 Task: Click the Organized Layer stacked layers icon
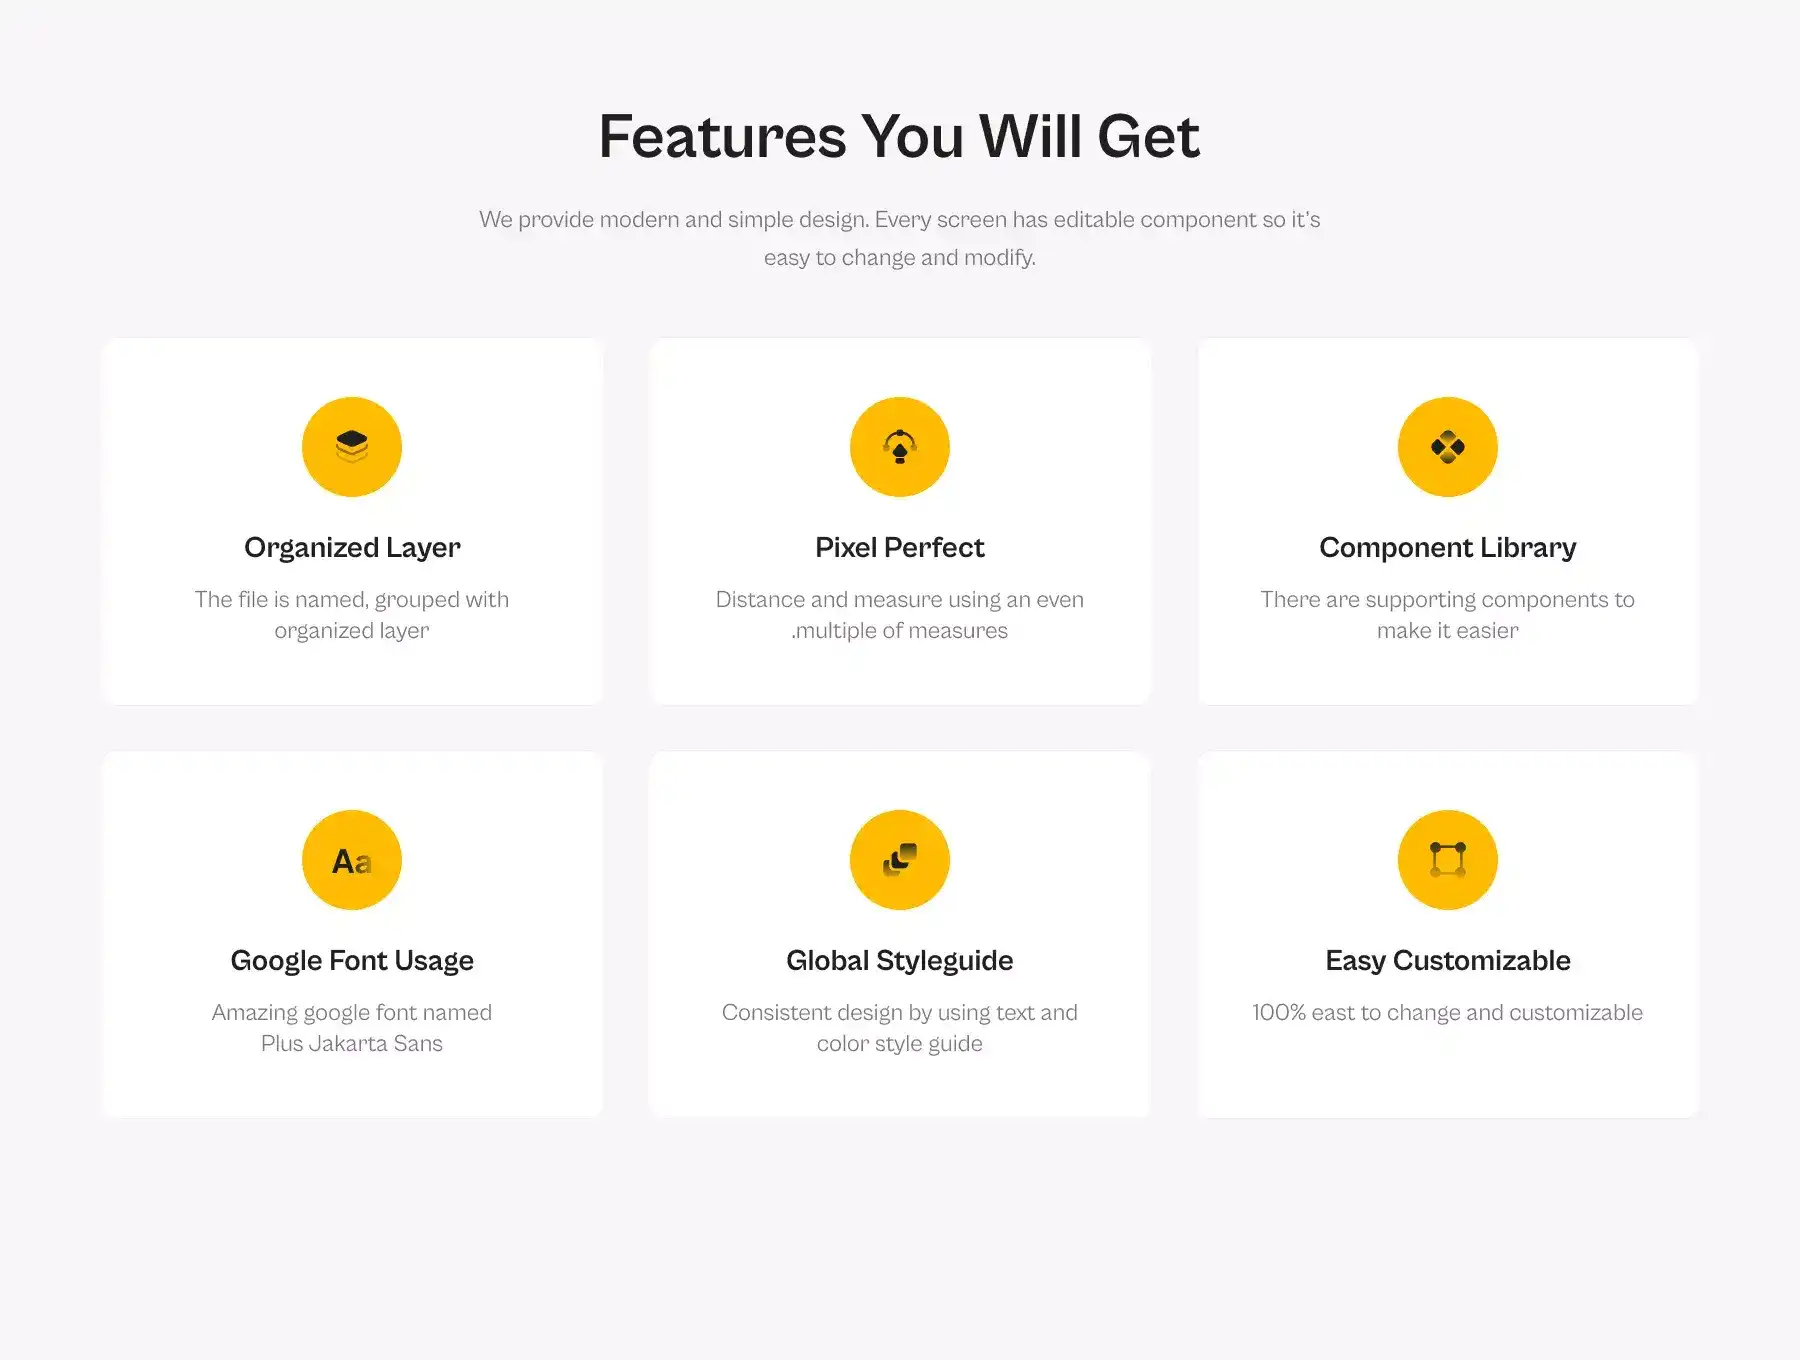click(352, 447)
